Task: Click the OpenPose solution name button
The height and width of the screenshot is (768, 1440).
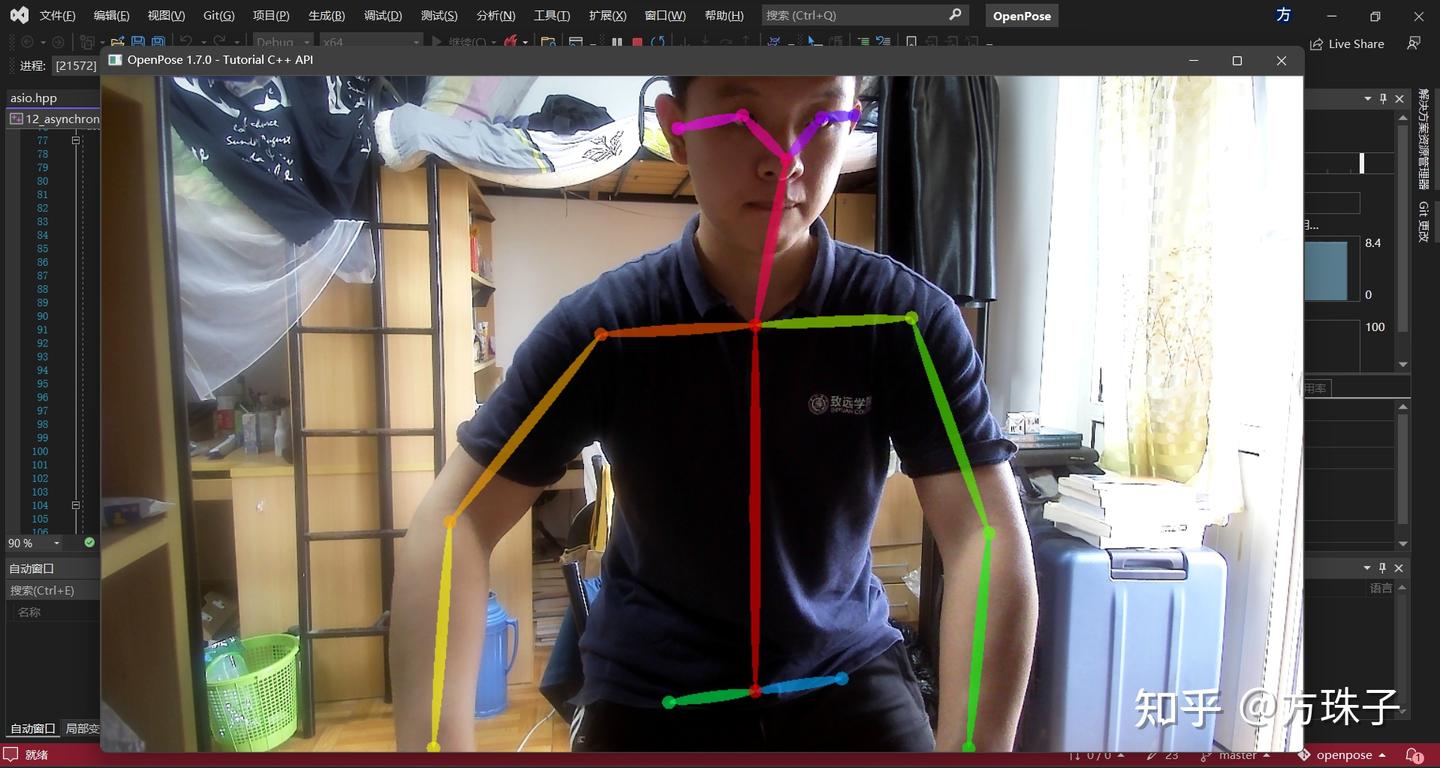Action: coord(1022,16)
